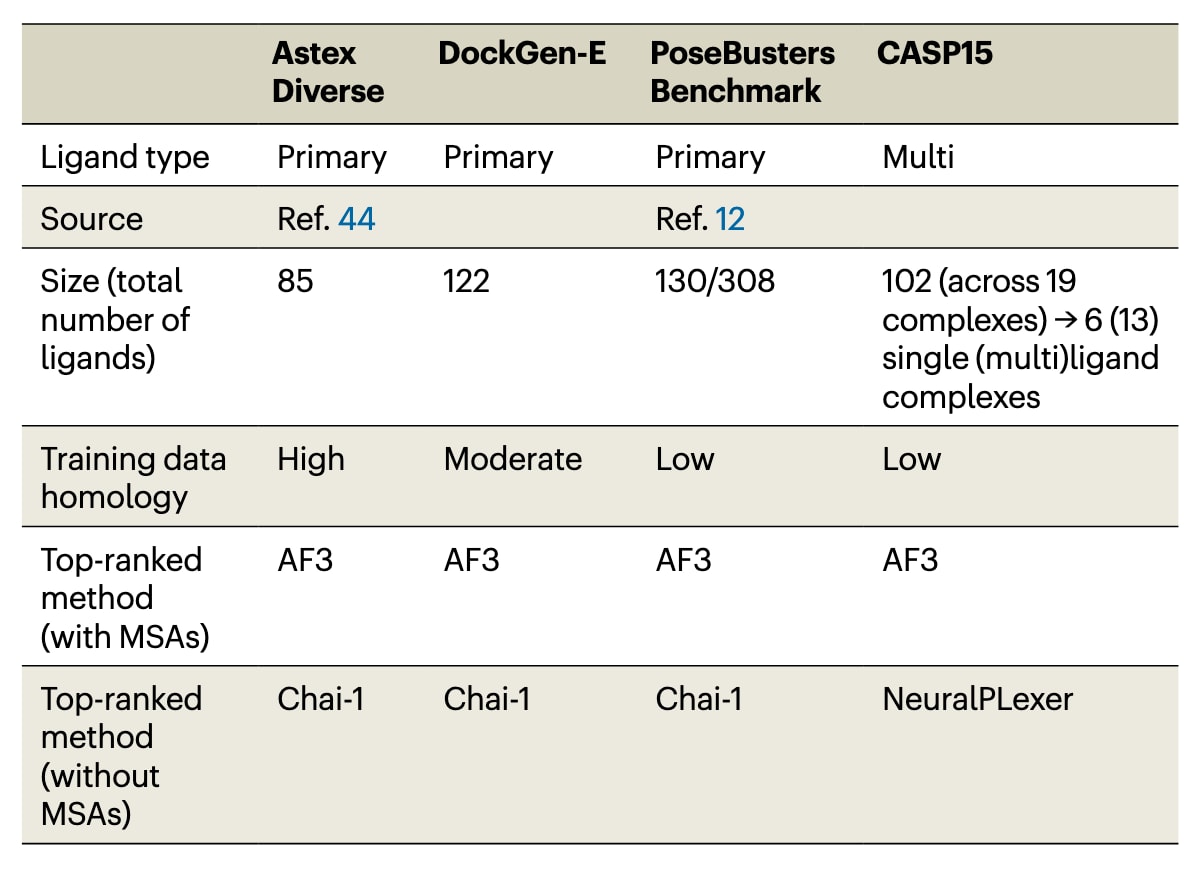Click the DockGen-E column header
Image resolution: width=1194 pixels, height=870 pixels.
click(x=522, y=53)
